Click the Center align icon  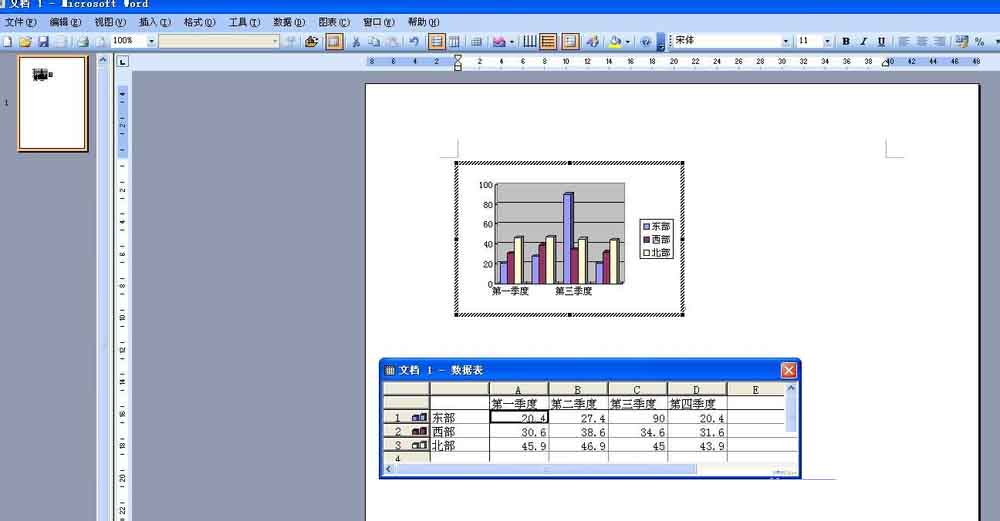pos(922,41)
